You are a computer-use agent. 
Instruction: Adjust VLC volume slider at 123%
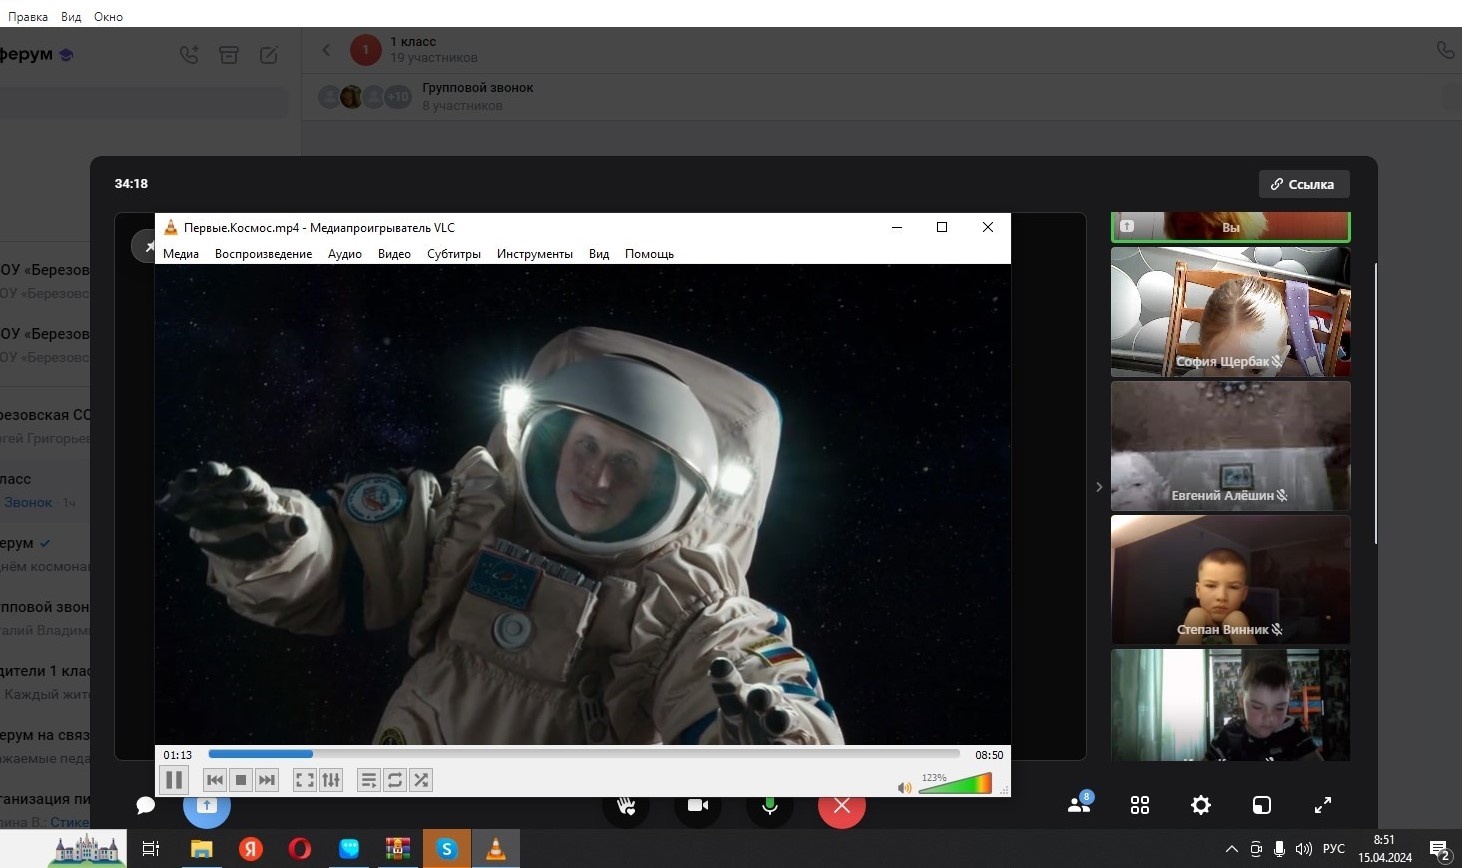[x=955, y=784]
